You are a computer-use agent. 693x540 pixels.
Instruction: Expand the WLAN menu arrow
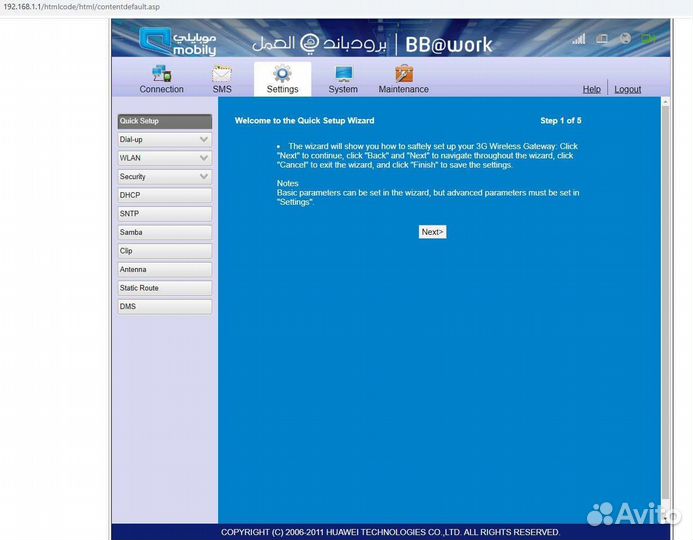pyautogui.click(x=204, y=158)
